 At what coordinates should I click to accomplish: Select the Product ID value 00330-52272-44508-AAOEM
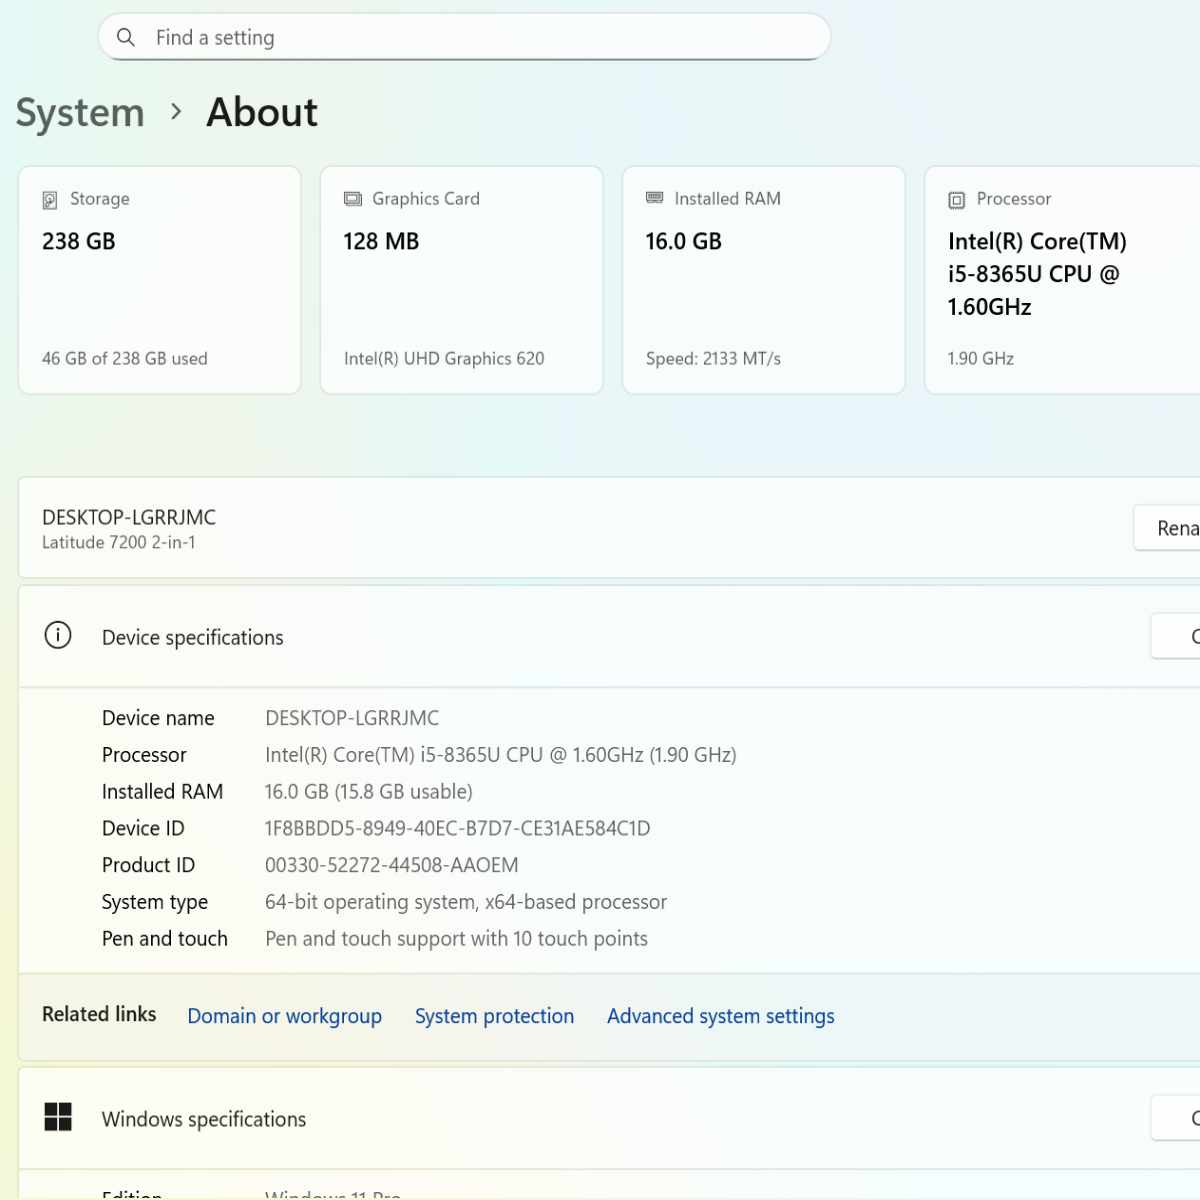tap(392, 865)
